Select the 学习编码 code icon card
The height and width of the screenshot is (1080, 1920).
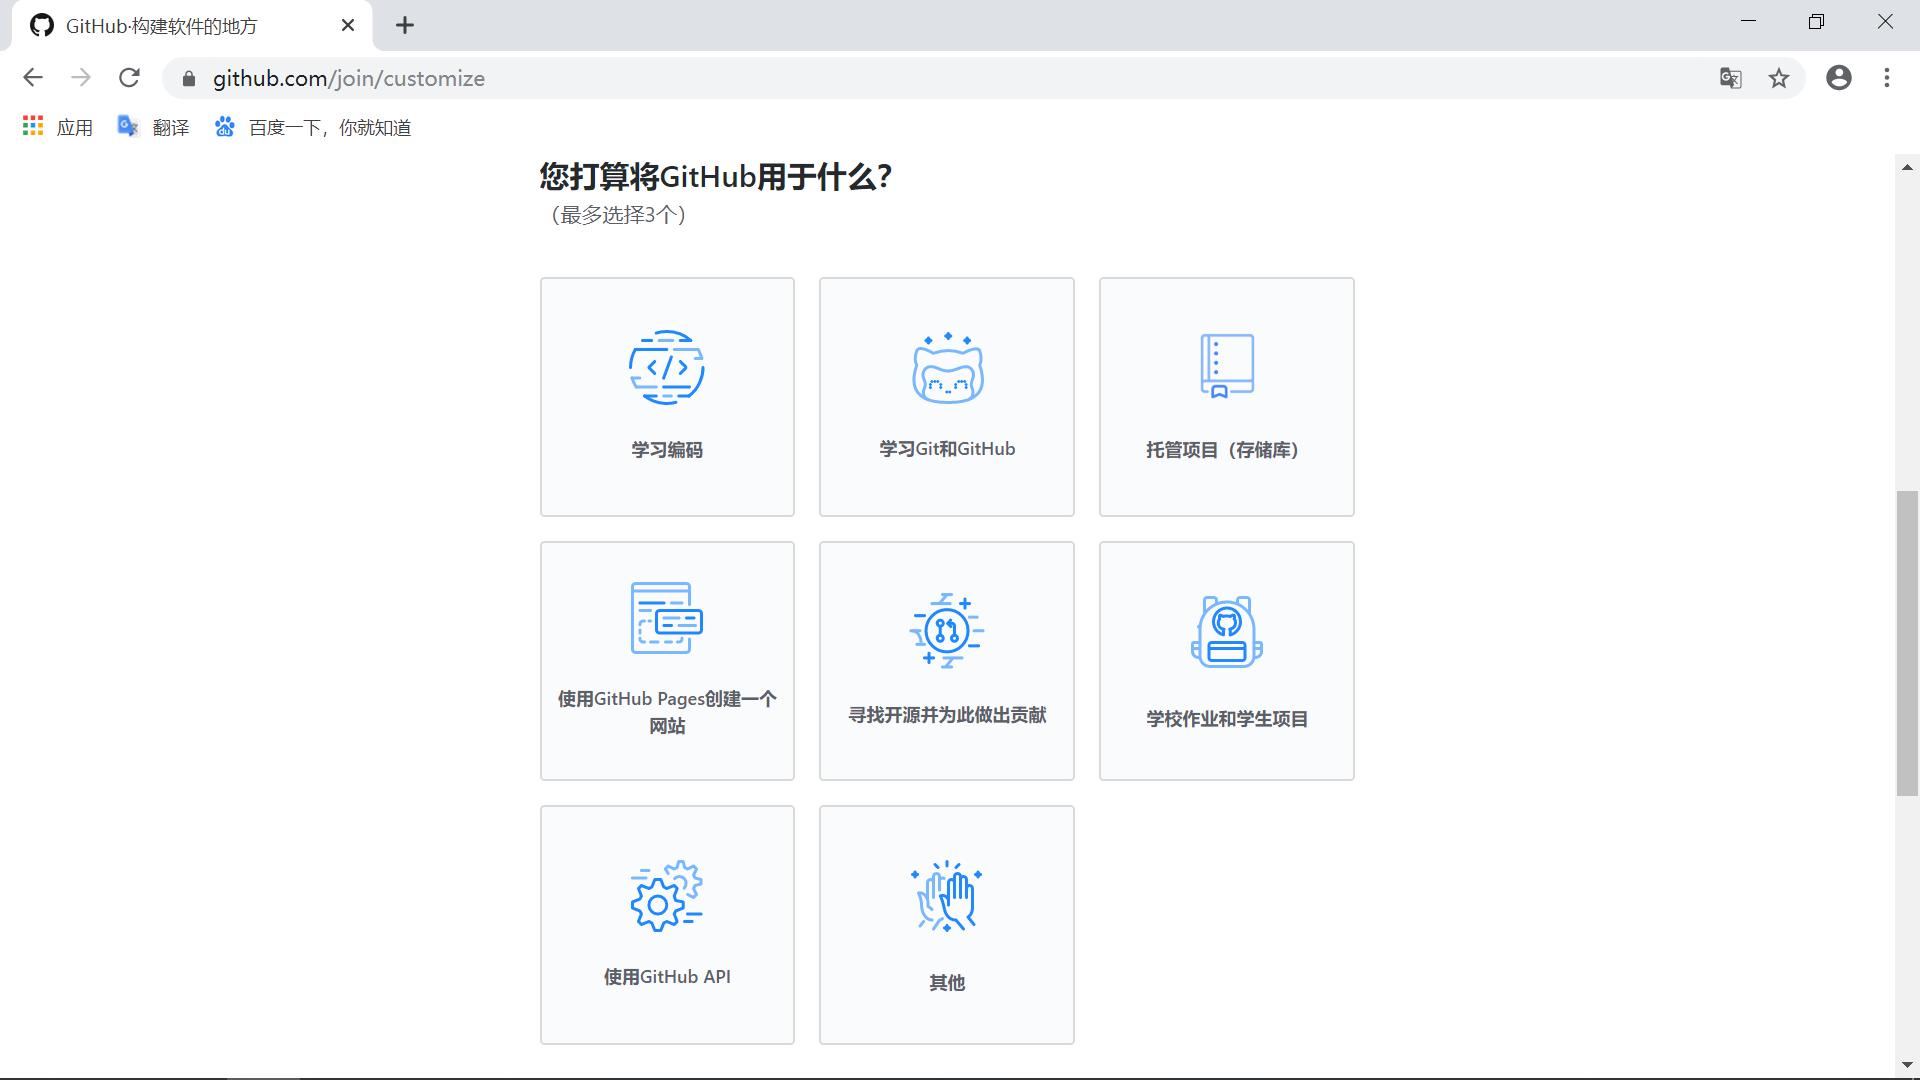[x=667, y=368]
